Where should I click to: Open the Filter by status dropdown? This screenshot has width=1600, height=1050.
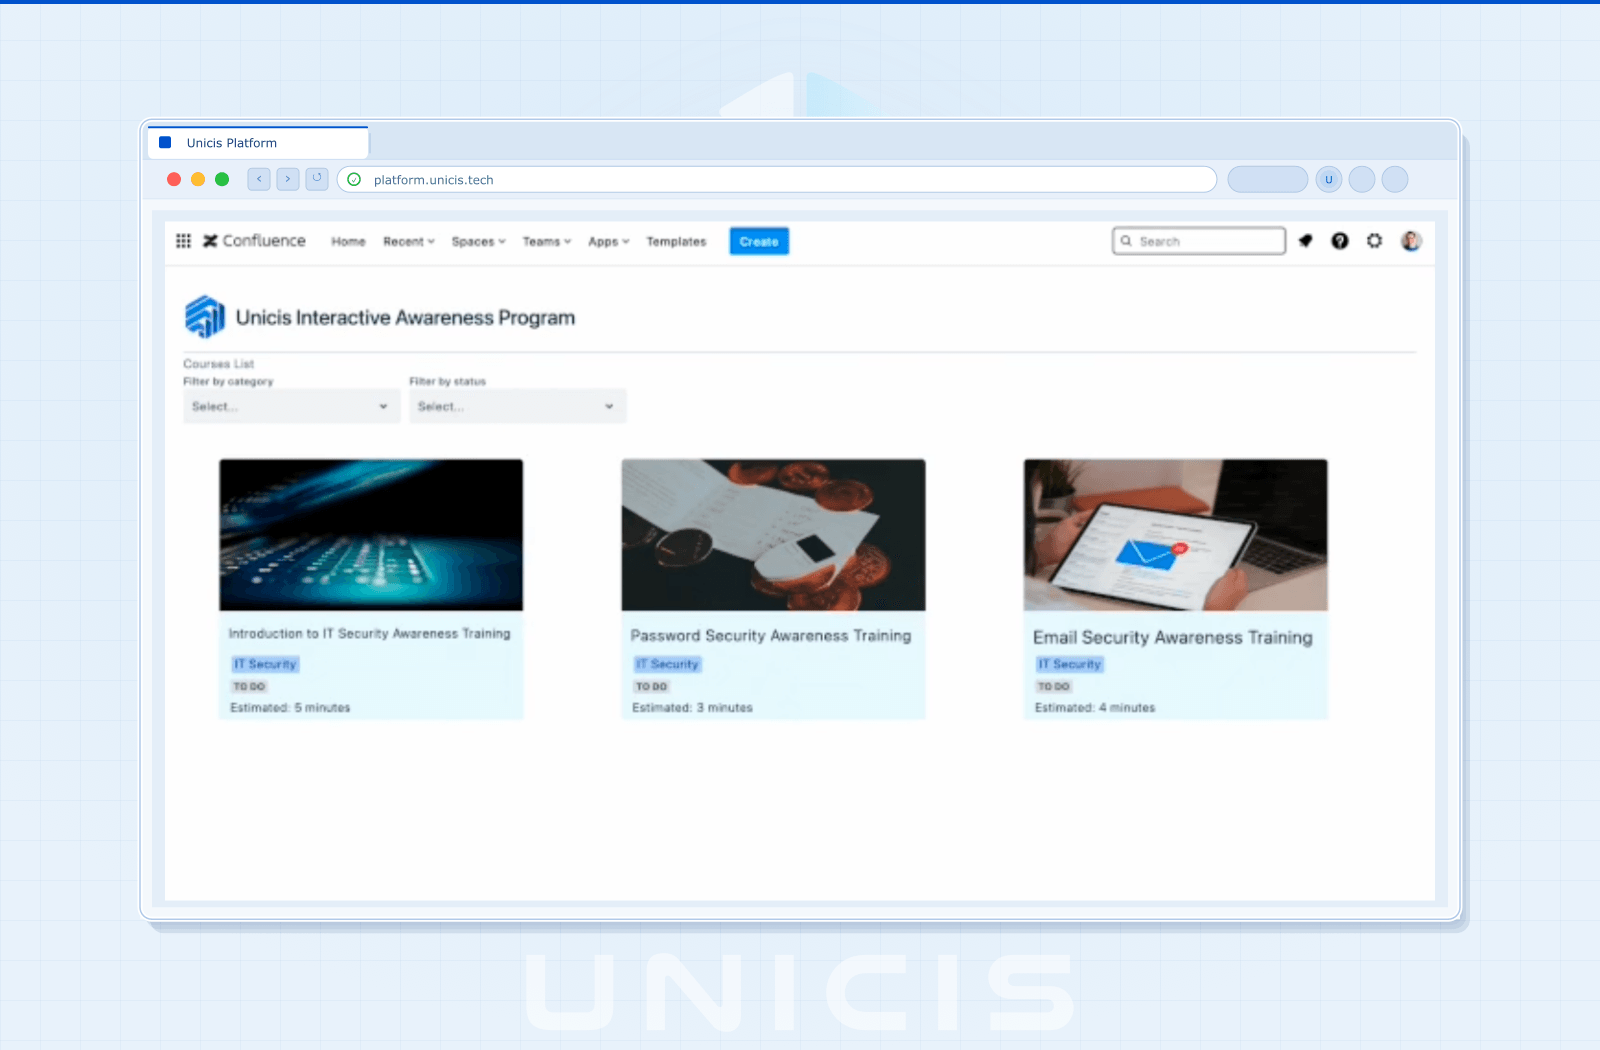coord(518,406)
